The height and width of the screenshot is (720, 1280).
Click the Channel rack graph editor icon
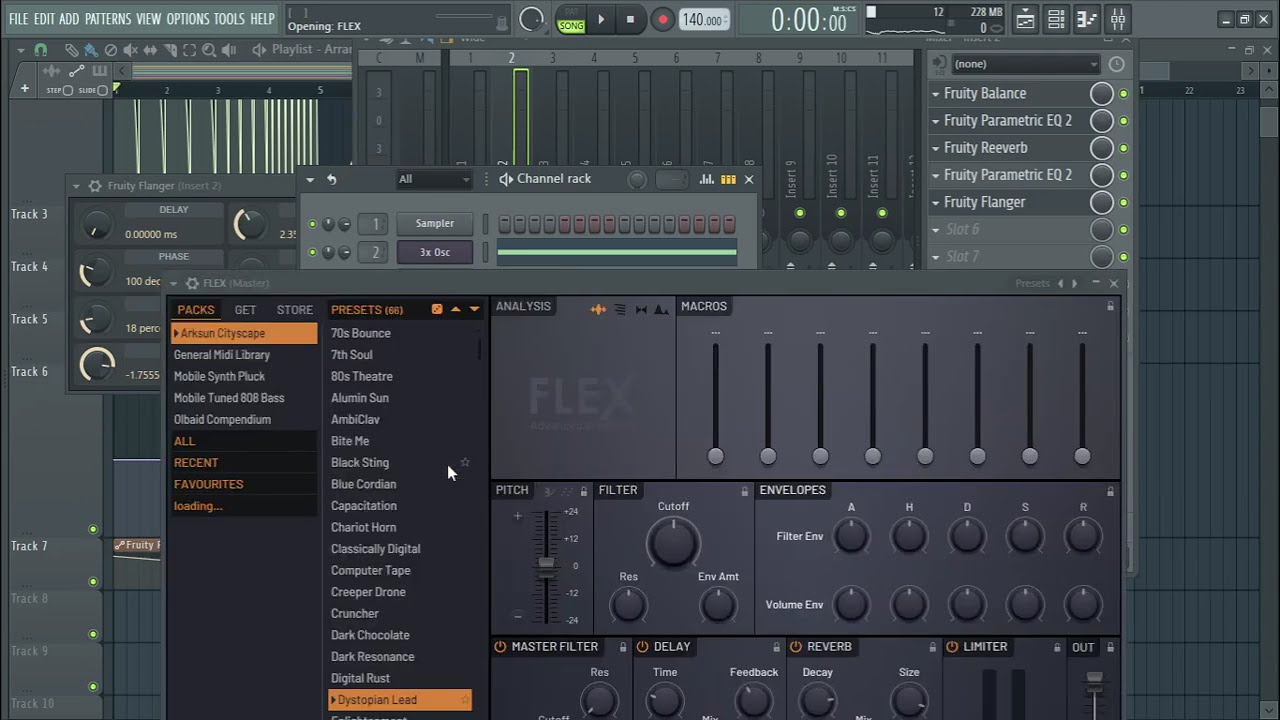pyautogui.click(x=707, y=179)
